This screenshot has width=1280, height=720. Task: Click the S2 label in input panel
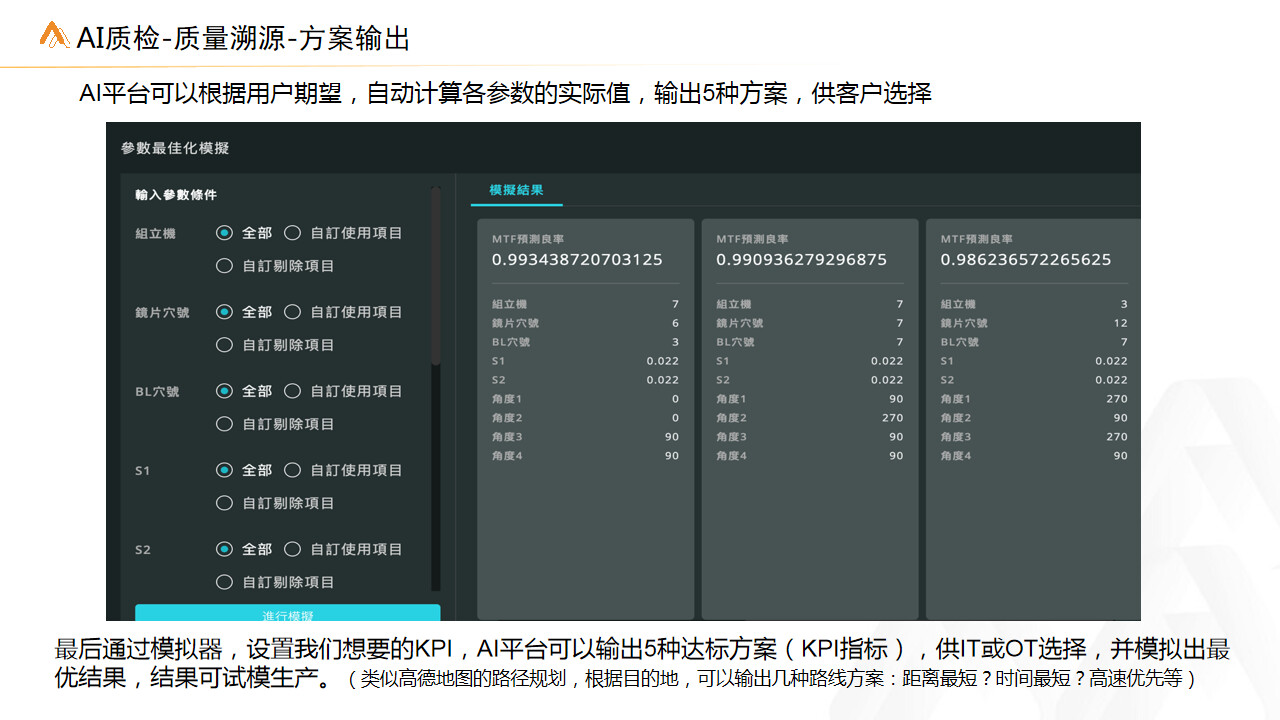pyautogui.click(x=142, y=550)
